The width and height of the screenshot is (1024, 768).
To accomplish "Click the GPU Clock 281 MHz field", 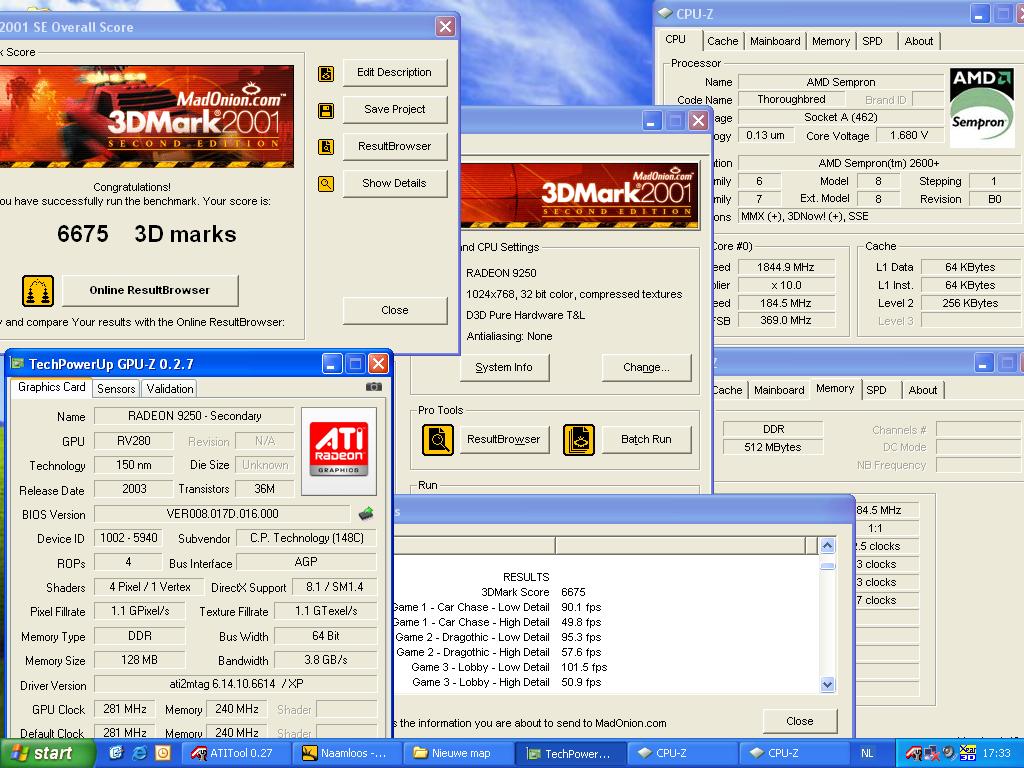I will 125,709.
